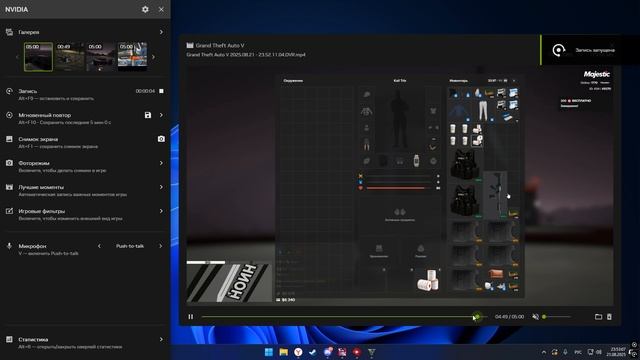Open the fourth colorful gallery thumbnail
640x360 pixels.
coord(132,57)
